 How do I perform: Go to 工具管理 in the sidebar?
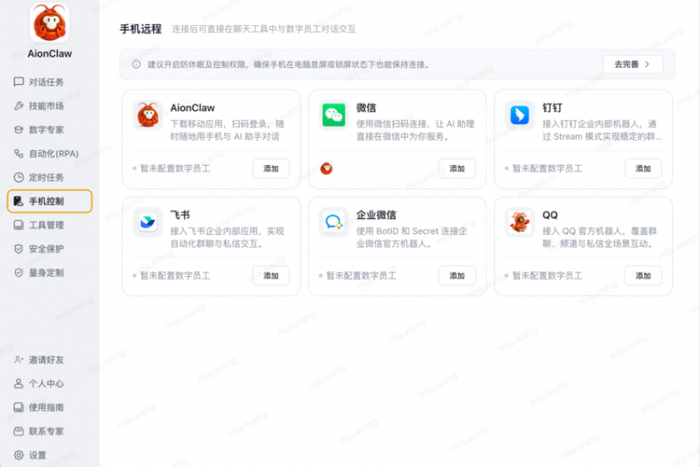tap(50, 225)
